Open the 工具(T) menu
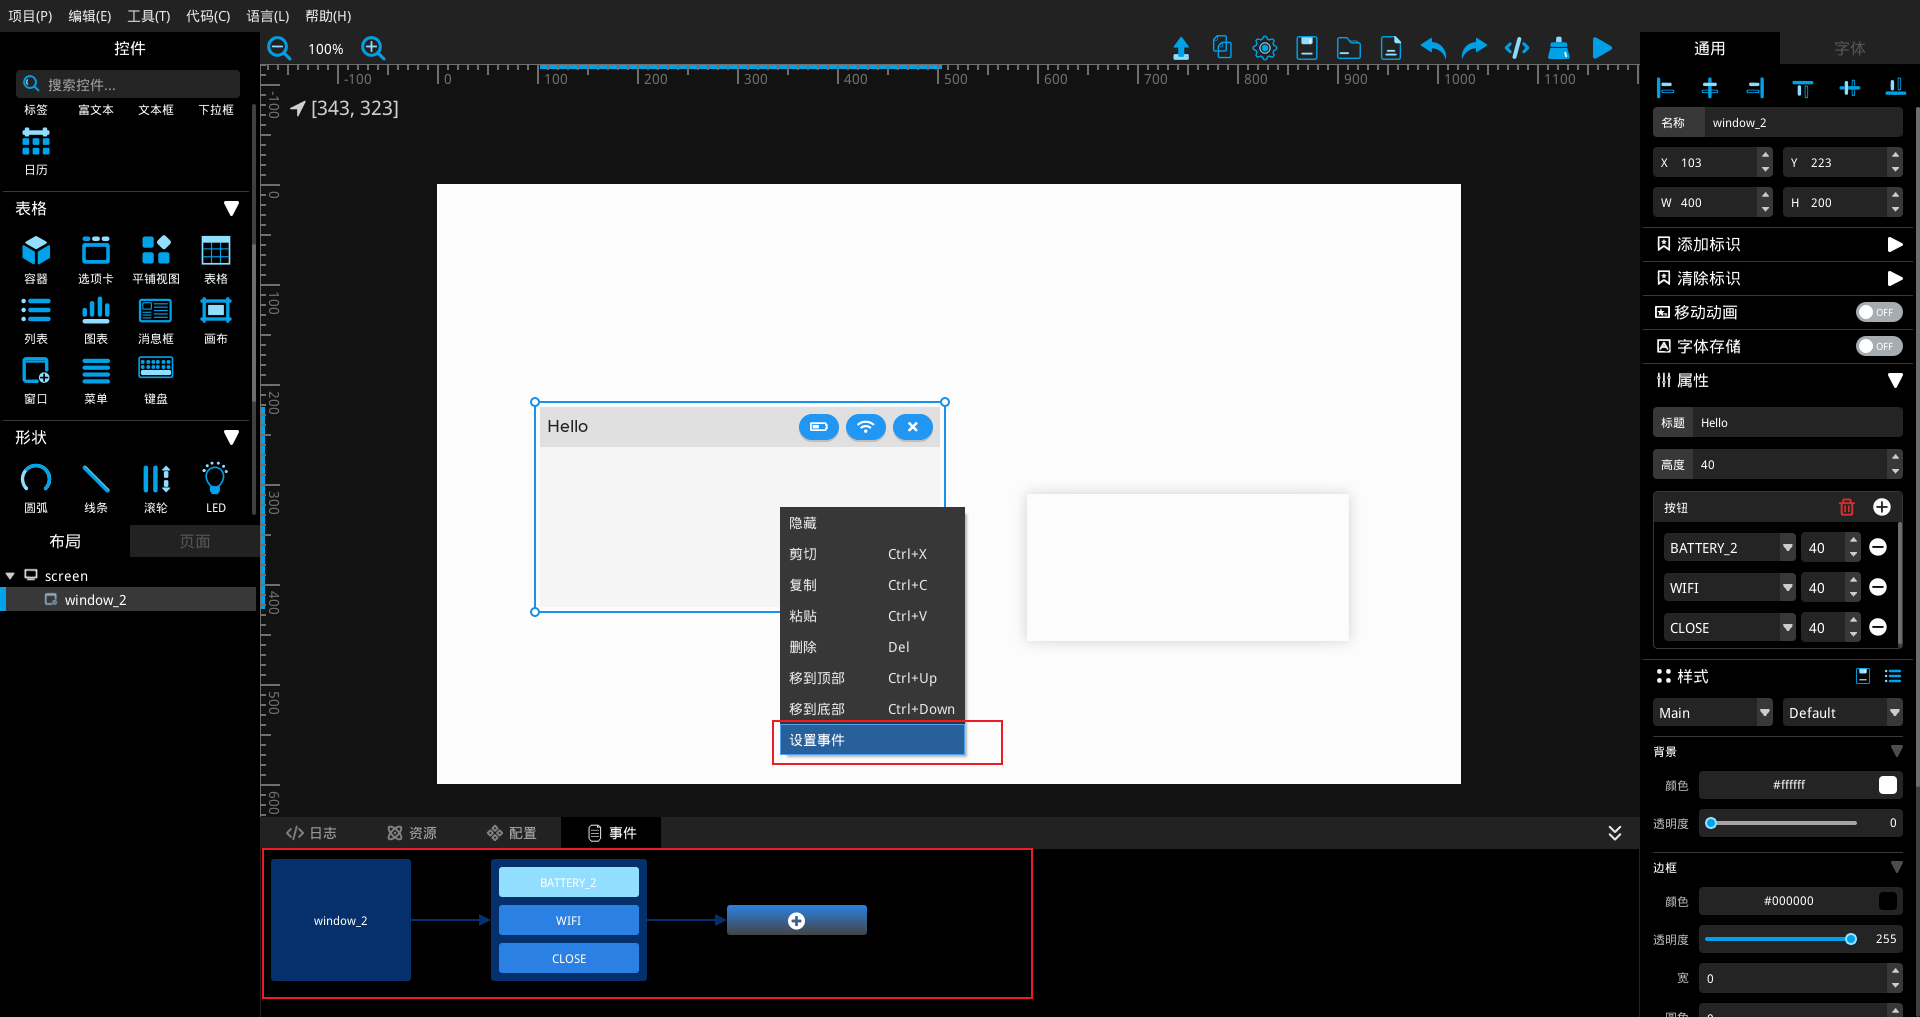1920x1017 pixels. (148, 16)
